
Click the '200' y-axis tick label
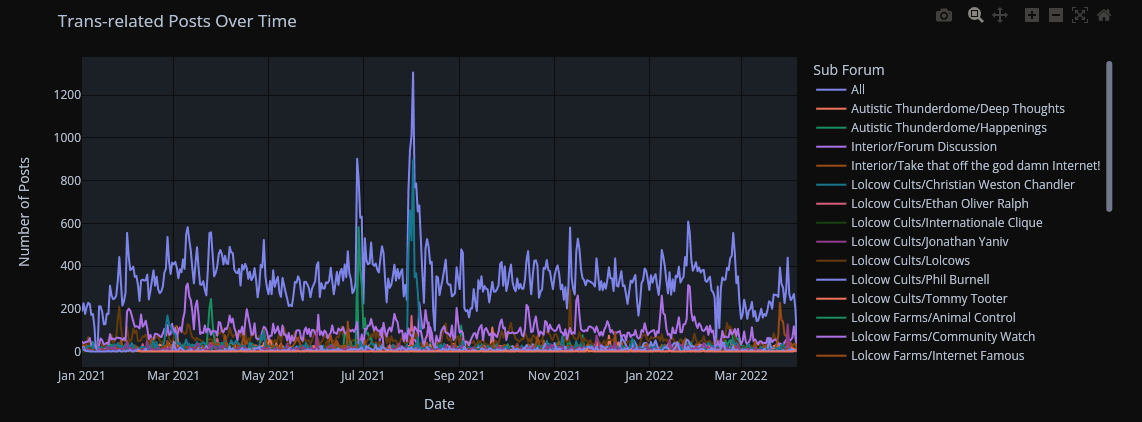70,309
